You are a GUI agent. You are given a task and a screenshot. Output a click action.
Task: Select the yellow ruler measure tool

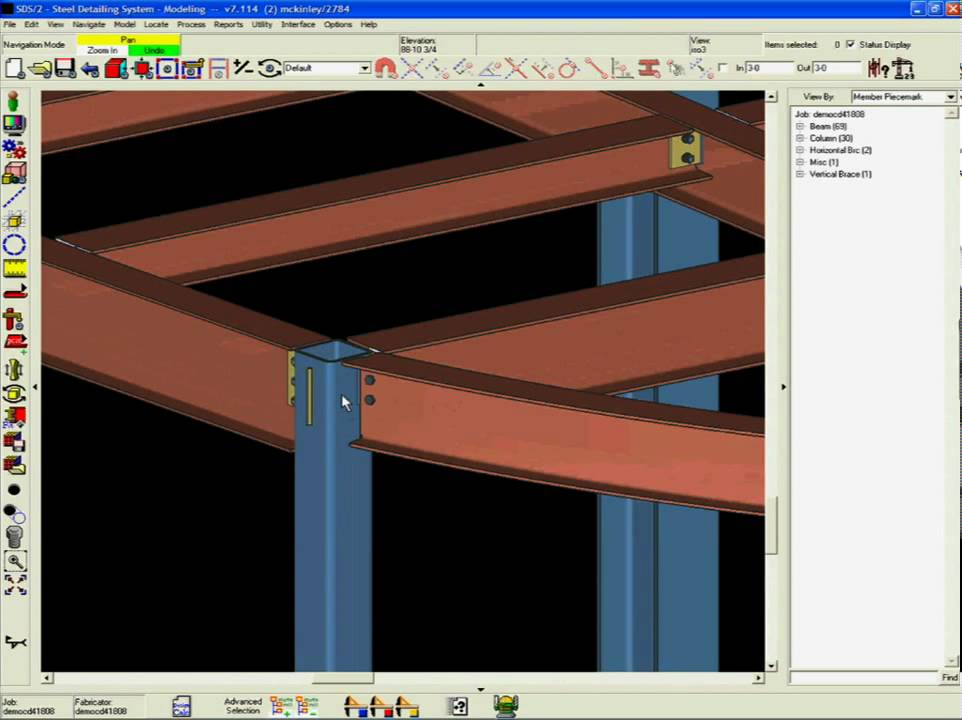point(14,269)
